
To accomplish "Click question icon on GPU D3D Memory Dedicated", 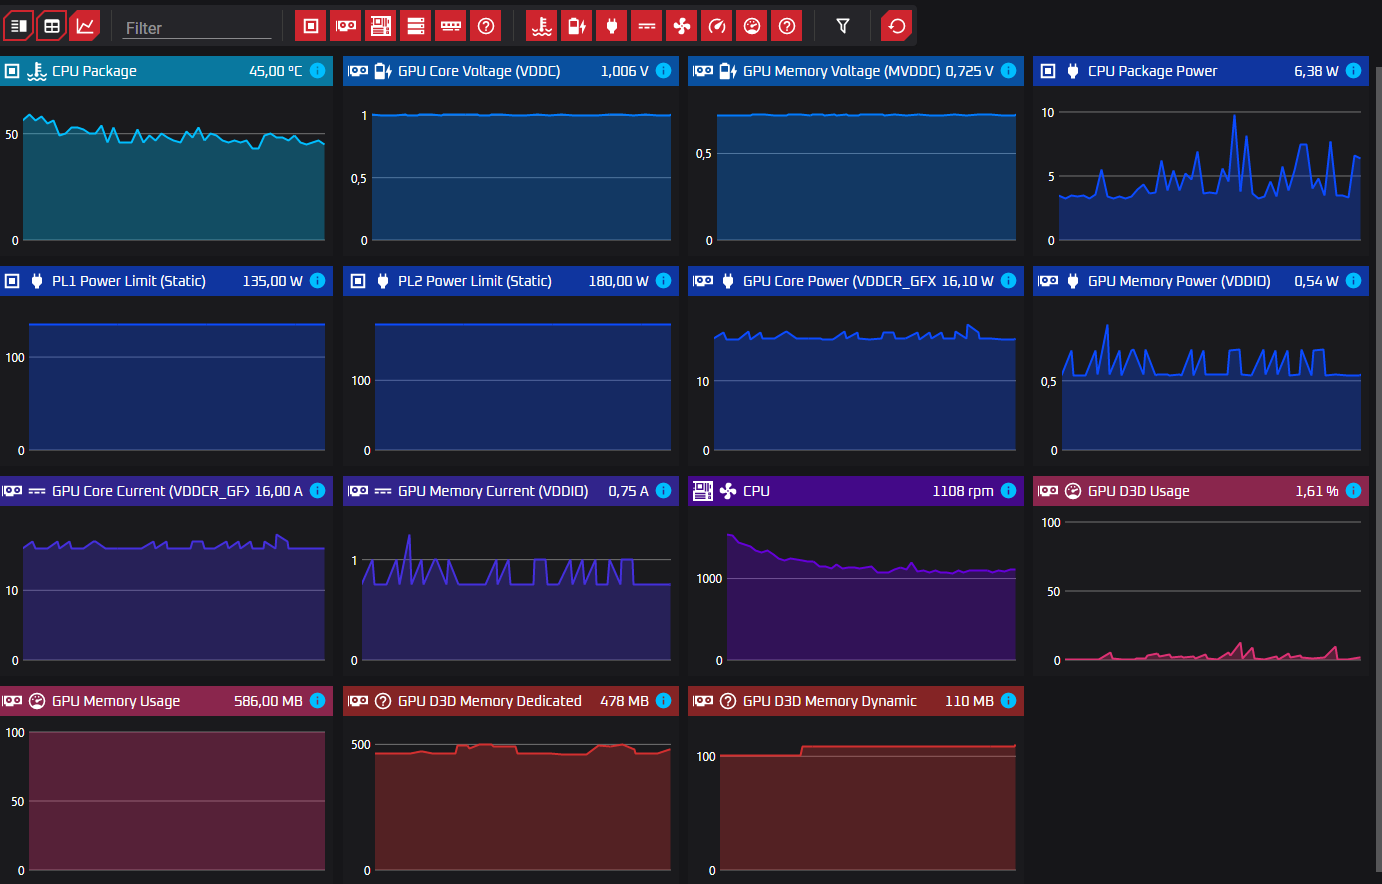I will click(x=383, y=701).
